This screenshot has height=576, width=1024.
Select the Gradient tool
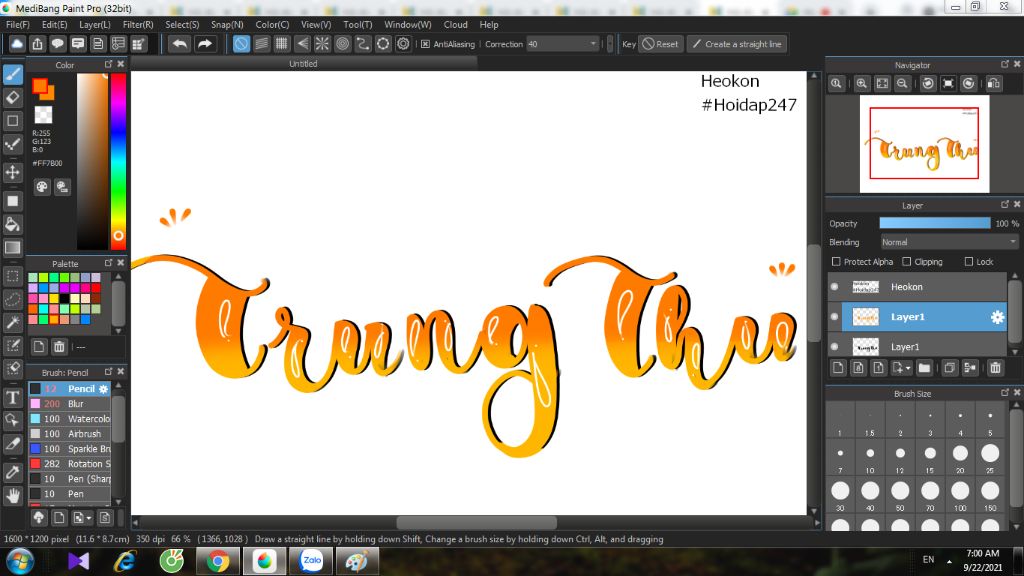point(12,248)
